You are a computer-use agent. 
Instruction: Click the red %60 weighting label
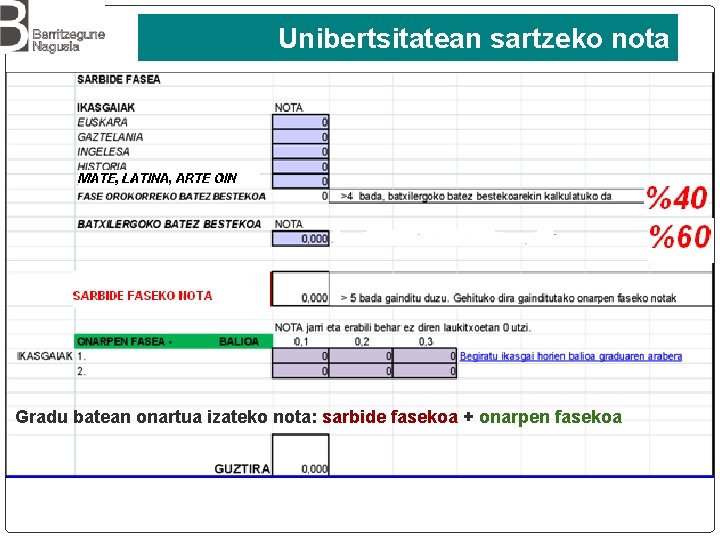(x=680, y=236)
